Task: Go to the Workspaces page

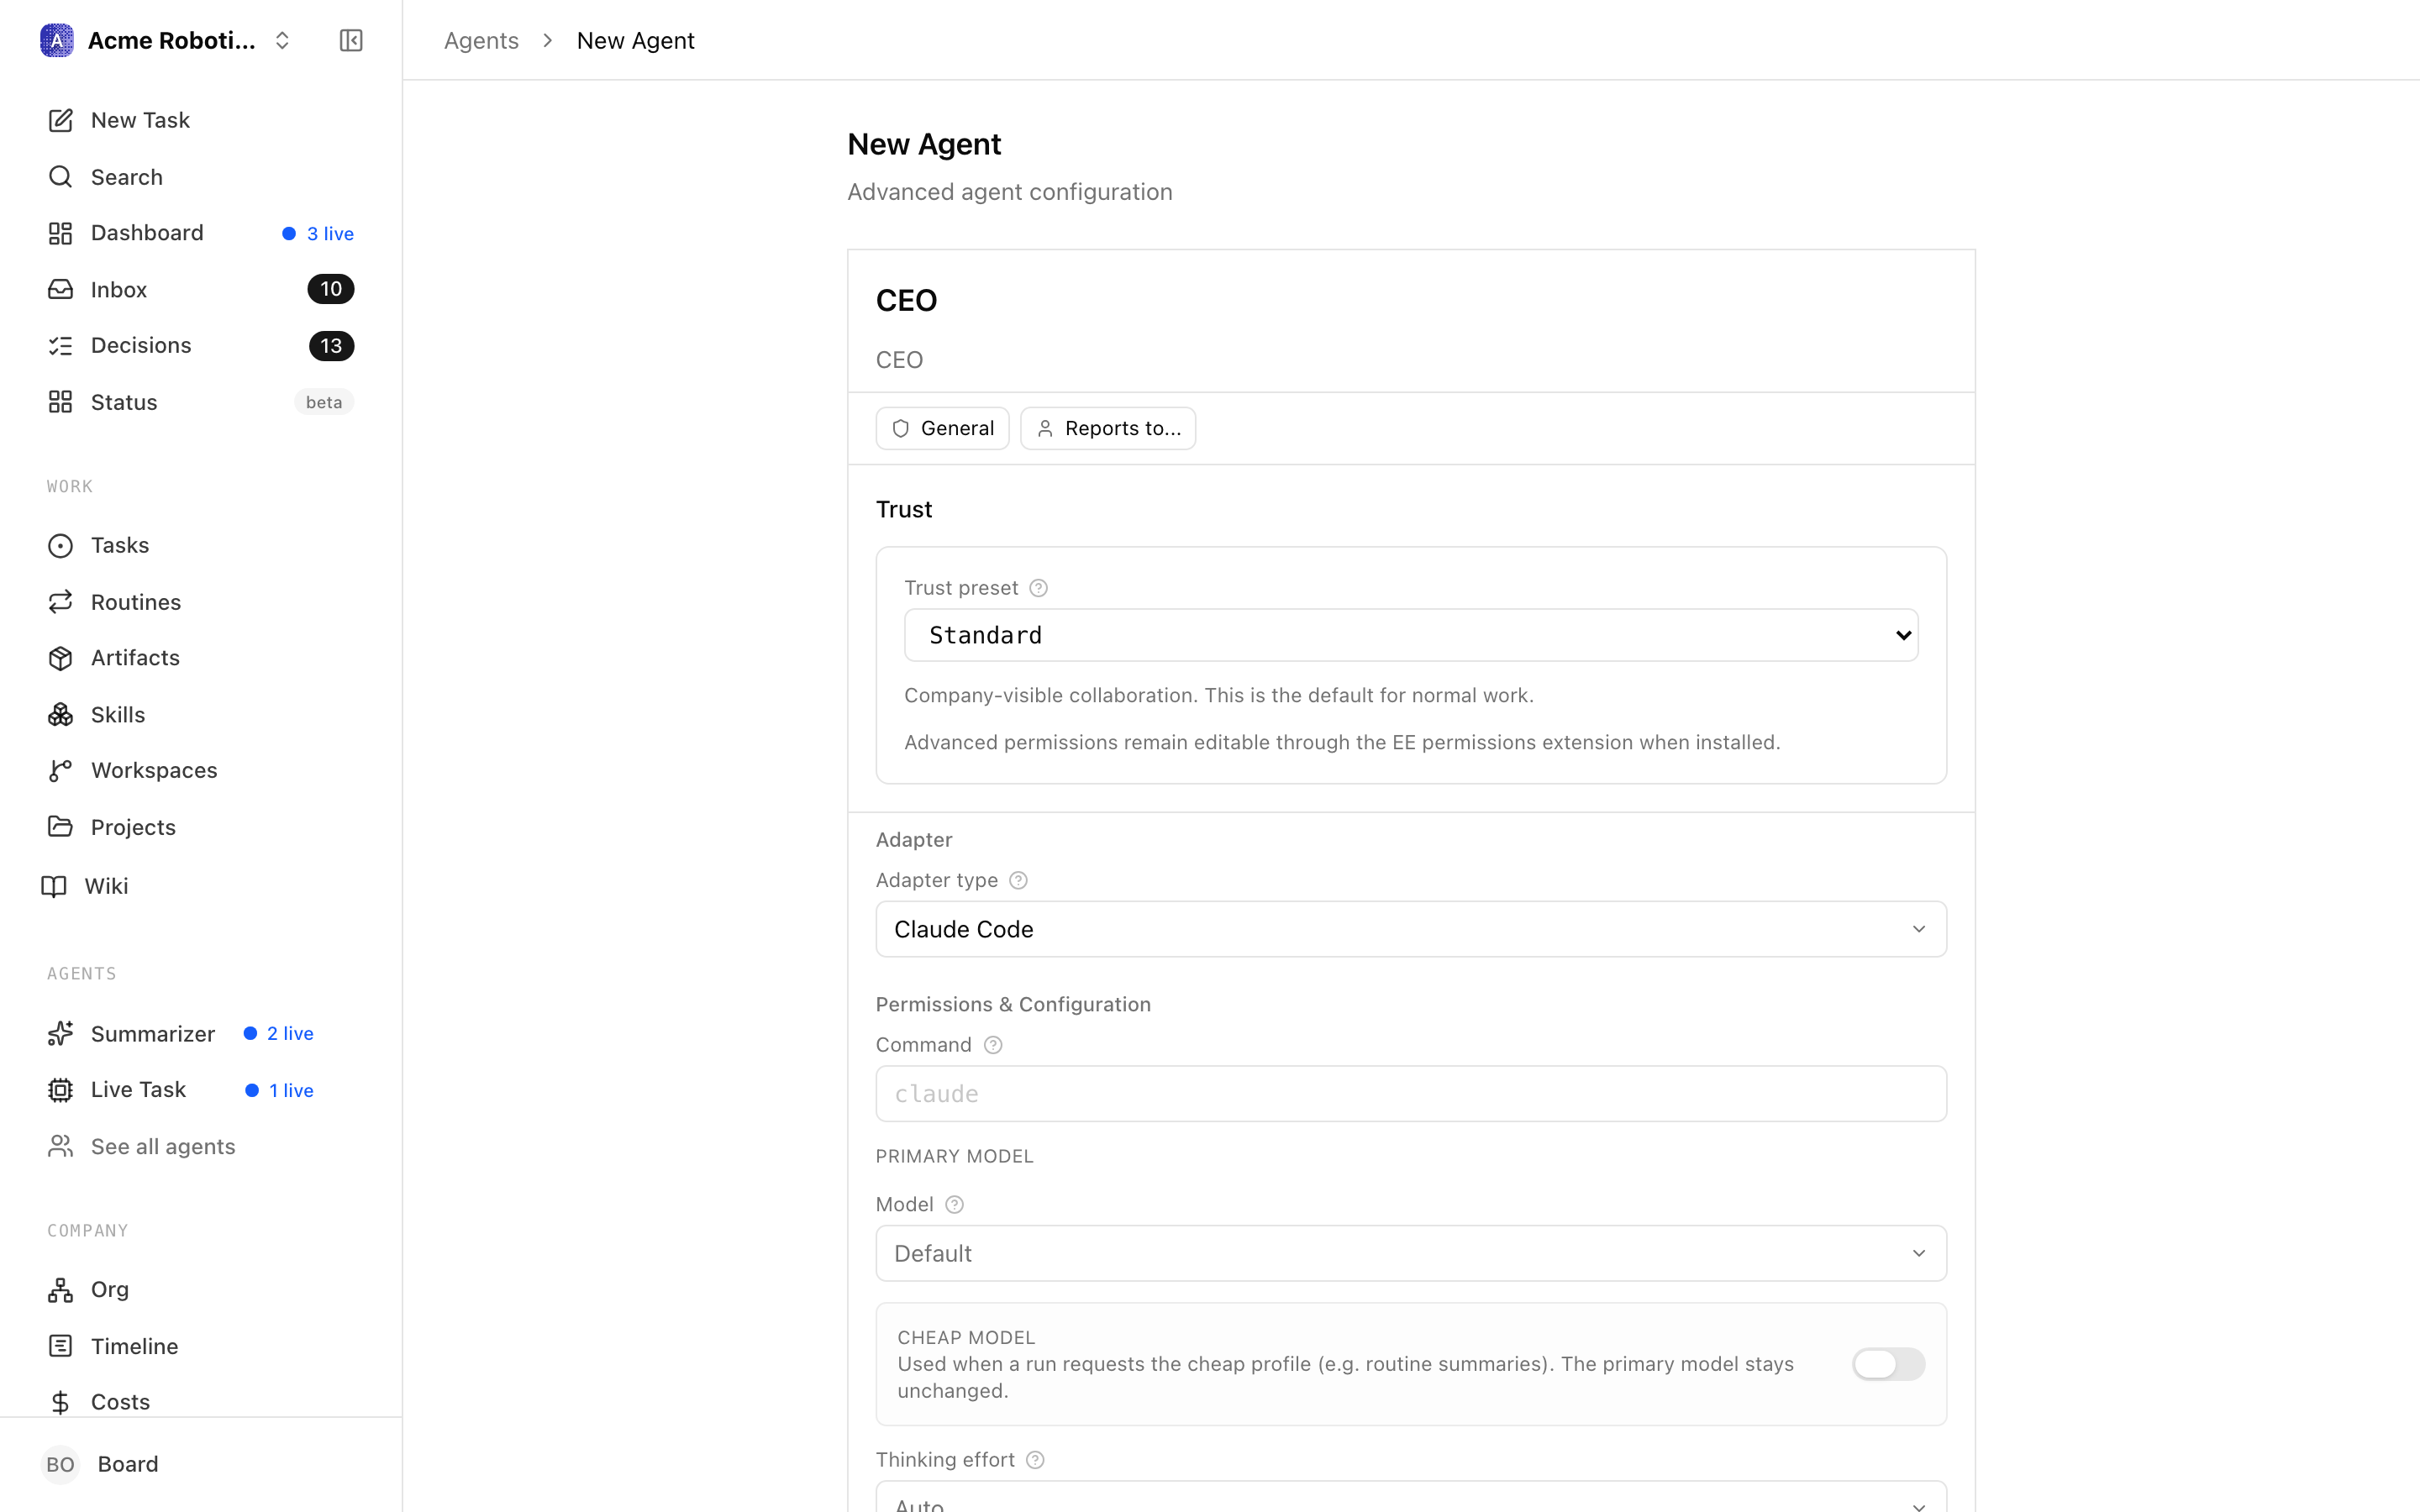Action: (200, 770)
